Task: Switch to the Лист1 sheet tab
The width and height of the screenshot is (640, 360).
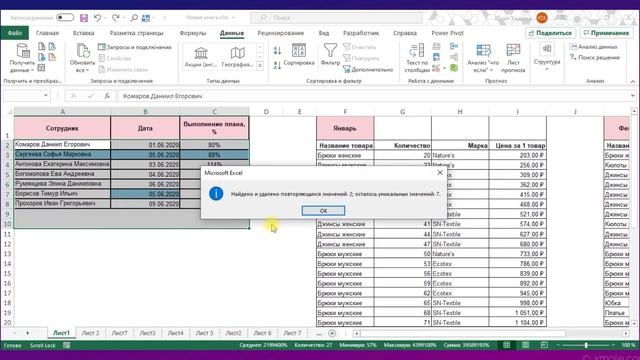Action: 61,333
